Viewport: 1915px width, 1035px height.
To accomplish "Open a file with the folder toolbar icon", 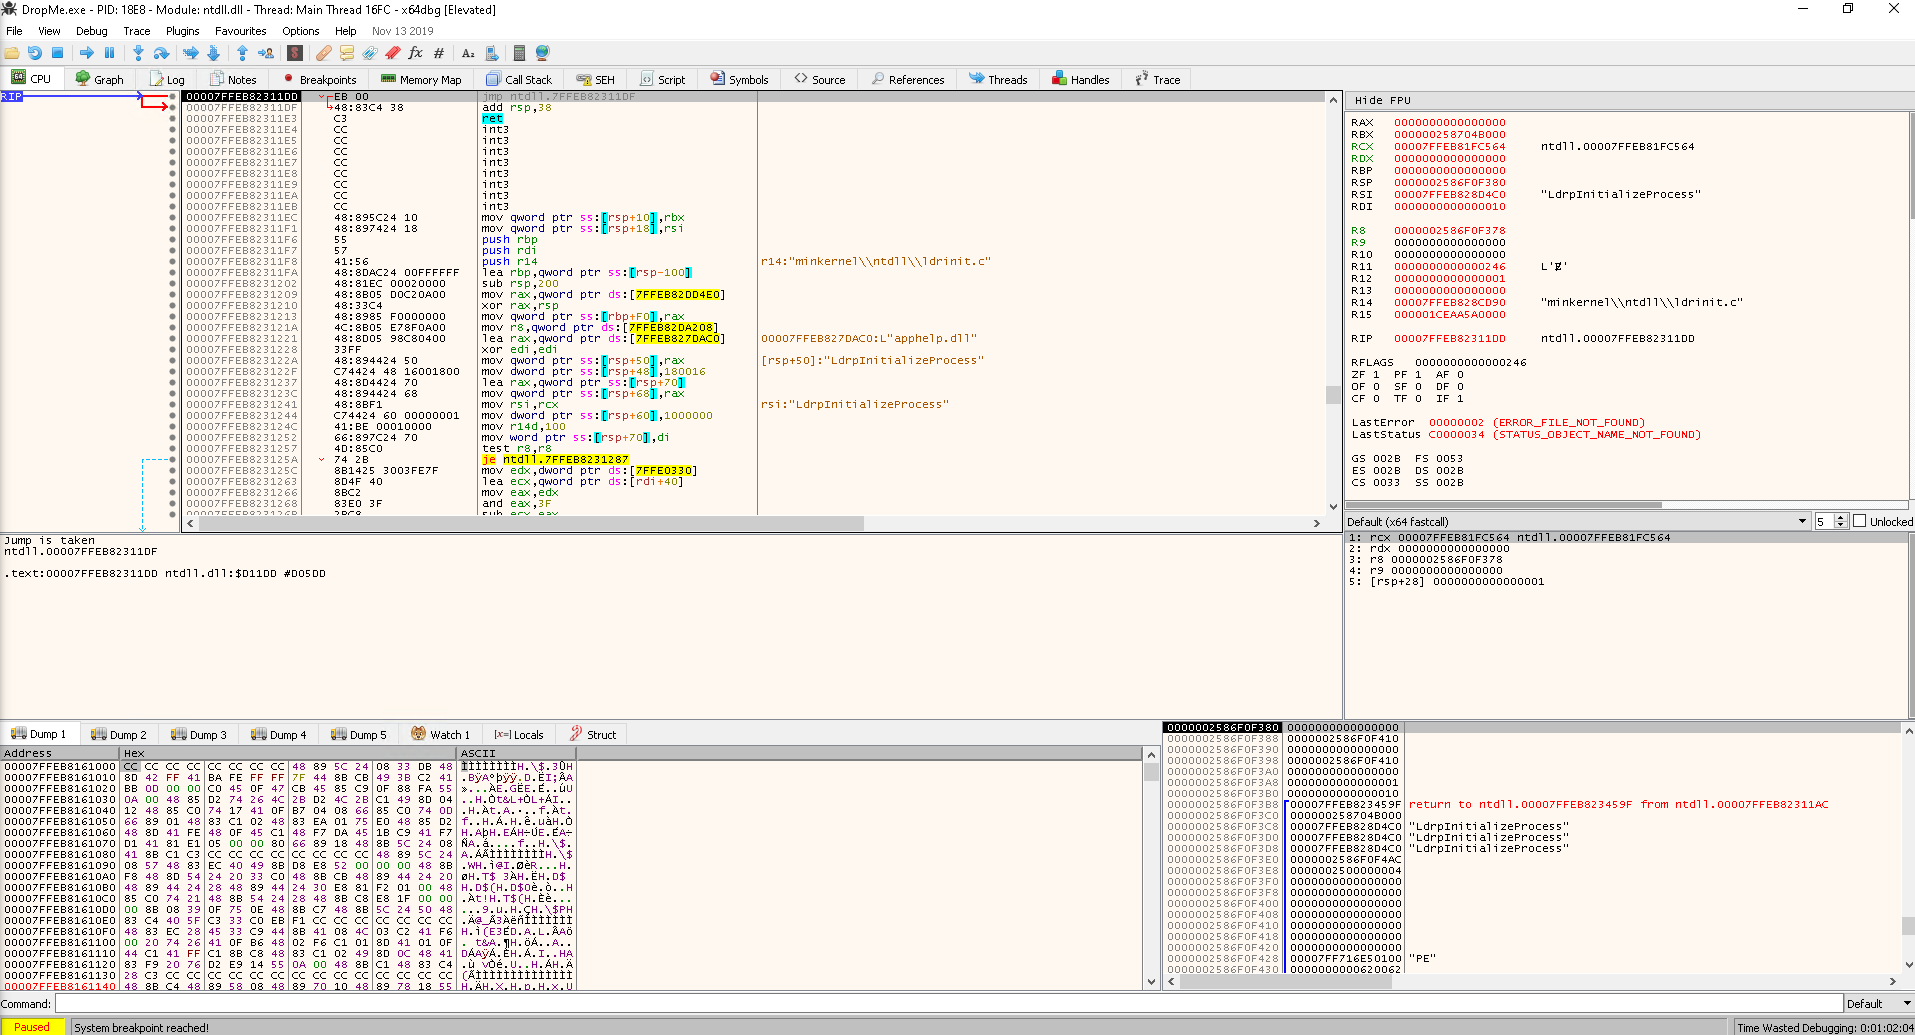I will (x=12, y=53).
